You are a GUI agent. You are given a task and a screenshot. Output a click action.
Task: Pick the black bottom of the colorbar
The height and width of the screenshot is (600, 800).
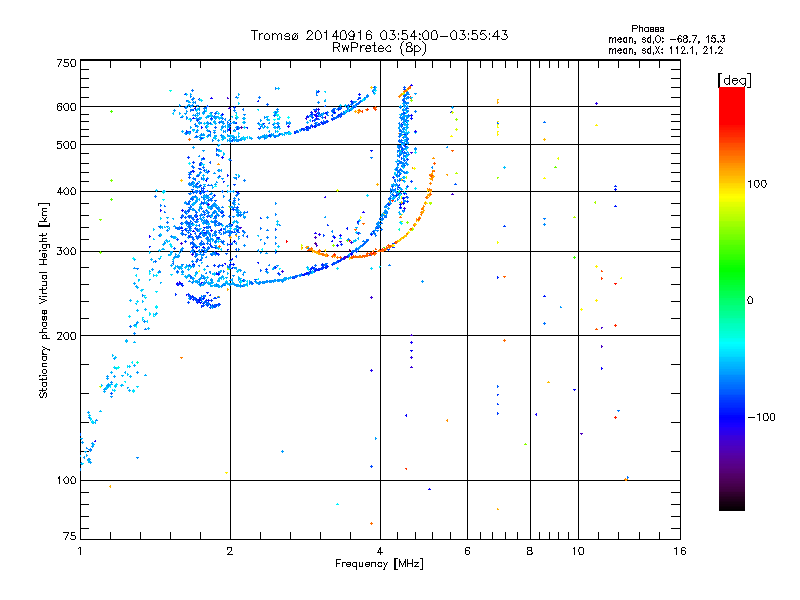click(x=732, y=504)
